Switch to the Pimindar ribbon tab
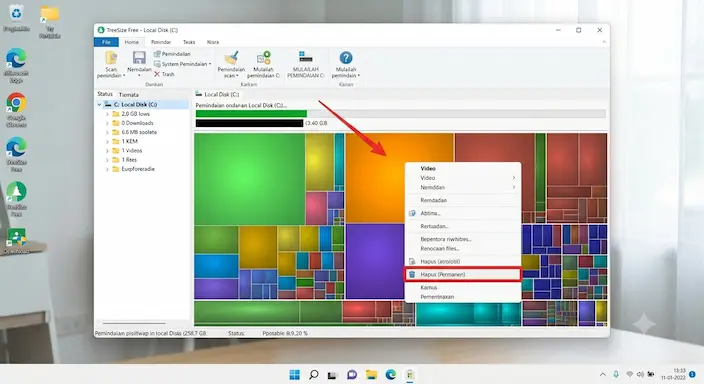 161,42
